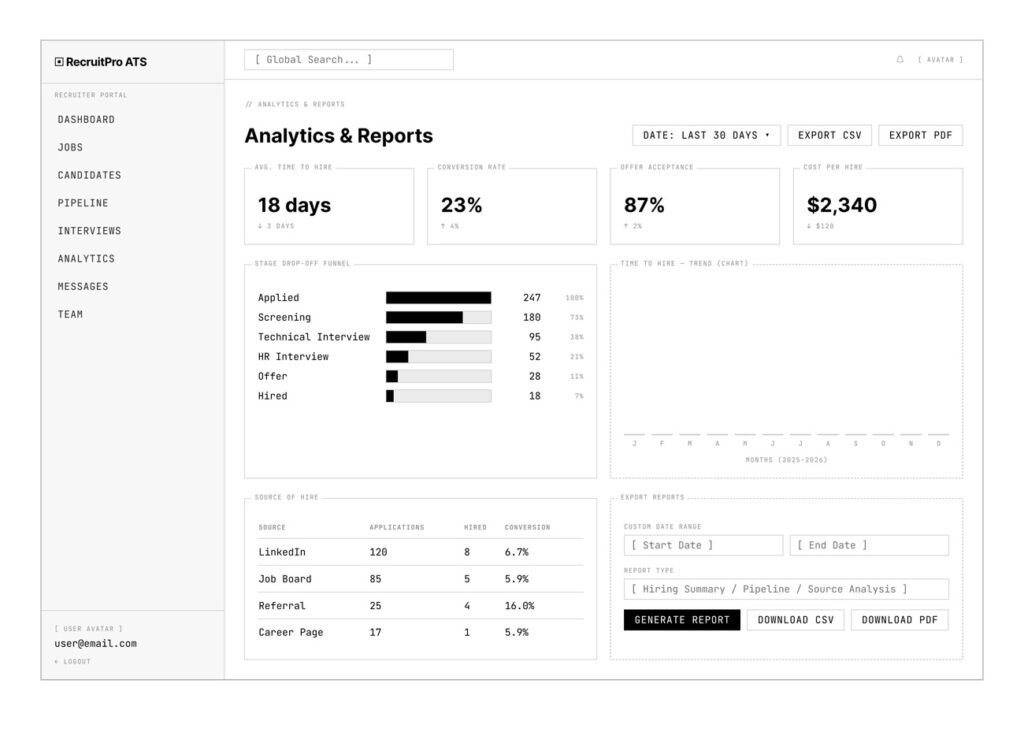Click the Applied stage progress bar

pyautogui.click(x=437, y=297)
